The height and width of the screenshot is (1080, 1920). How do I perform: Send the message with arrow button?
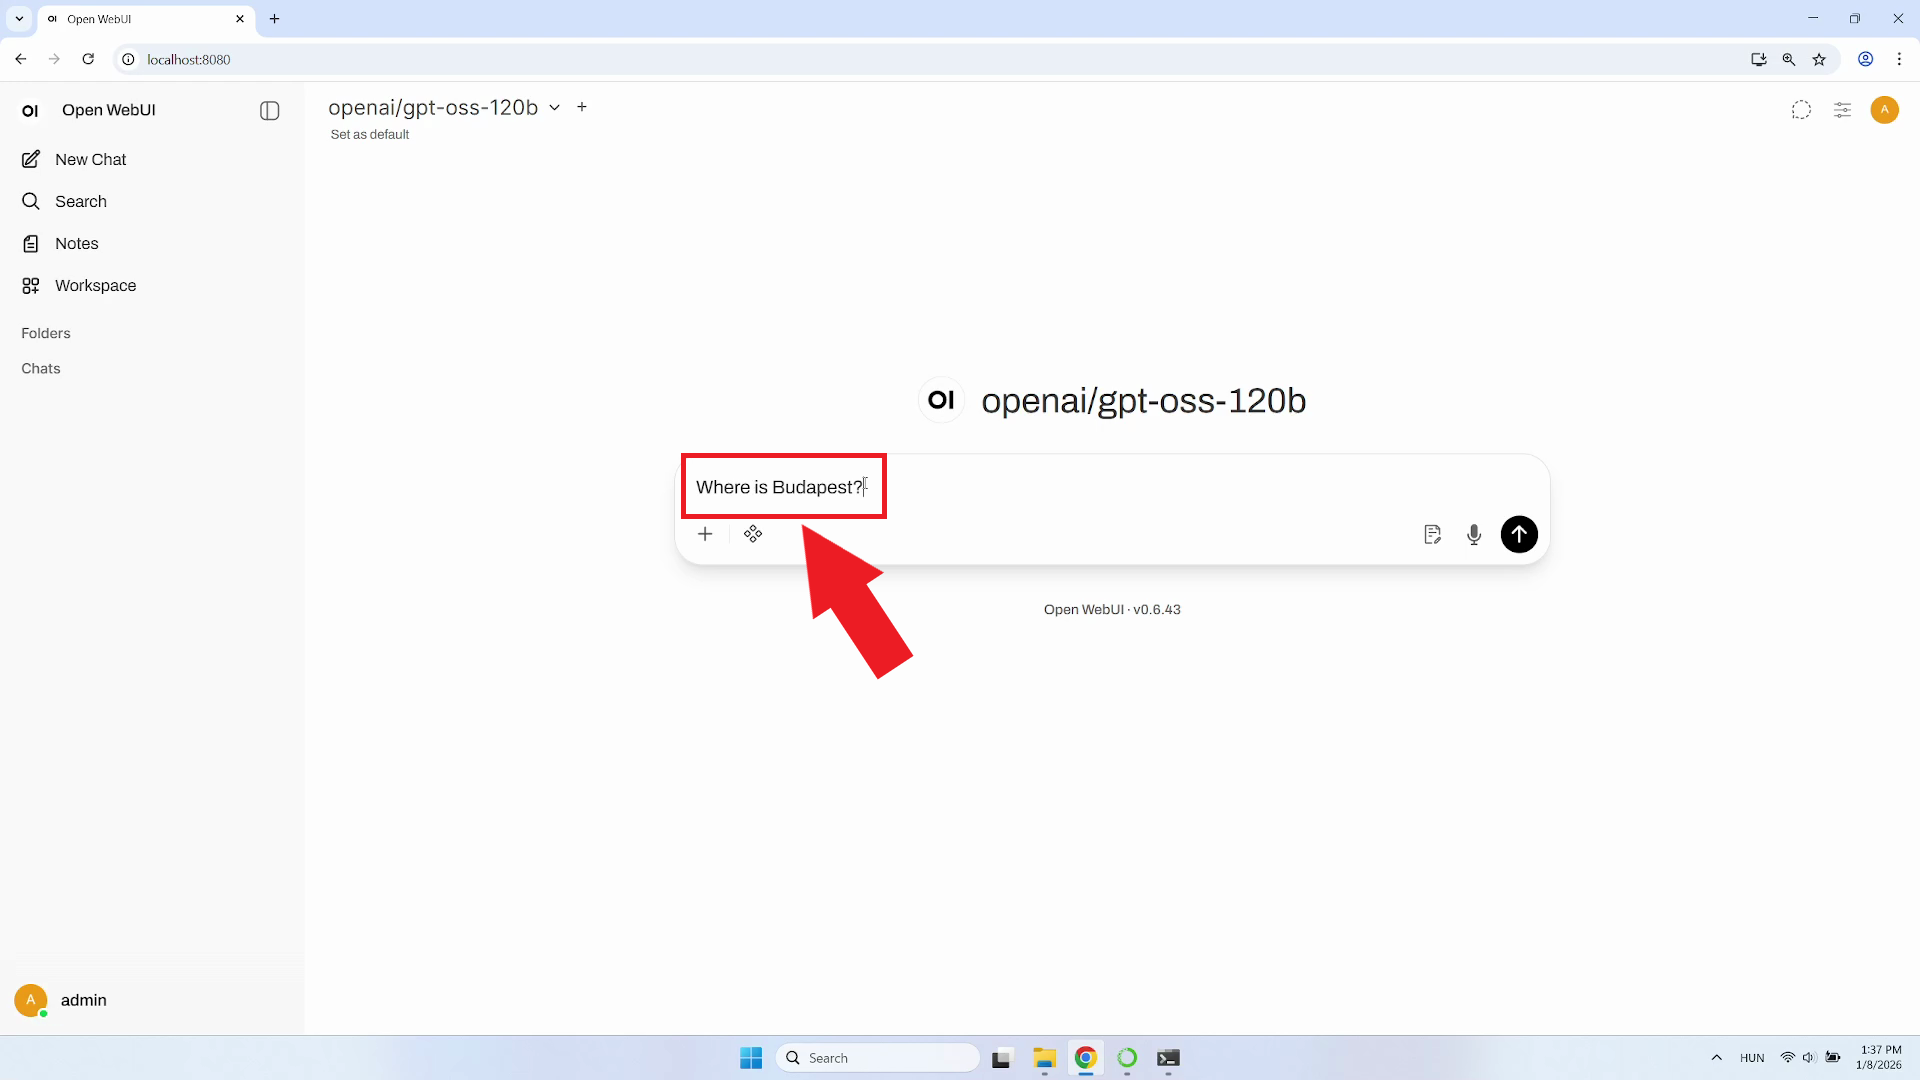pyautogui.click(x=1518, y=534)
